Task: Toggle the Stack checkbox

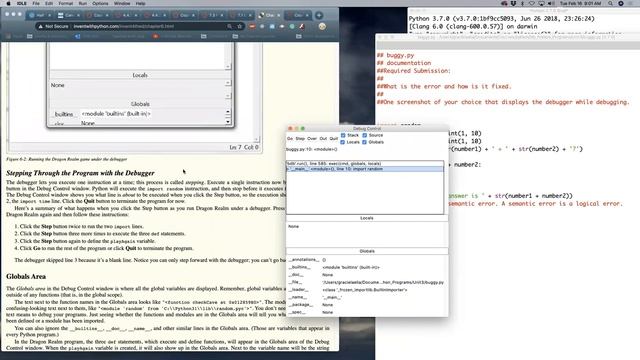Action: pyautogui.click(x=343, y=135)
